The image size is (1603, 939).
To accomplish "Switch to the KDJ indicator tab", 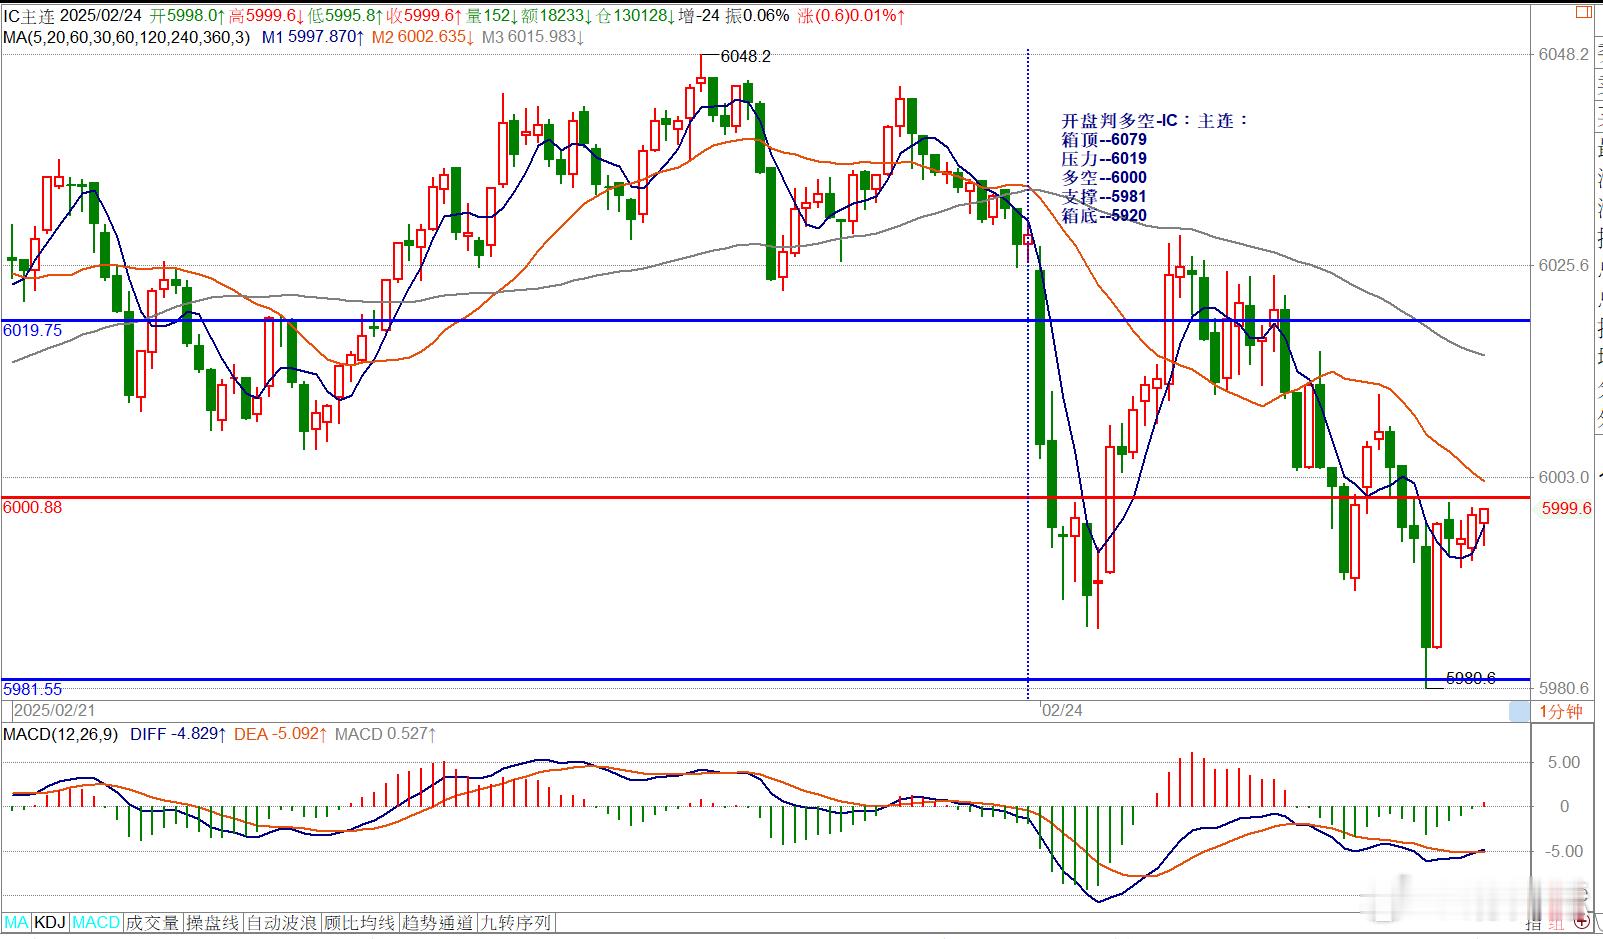I will click(x=50, y=922).
